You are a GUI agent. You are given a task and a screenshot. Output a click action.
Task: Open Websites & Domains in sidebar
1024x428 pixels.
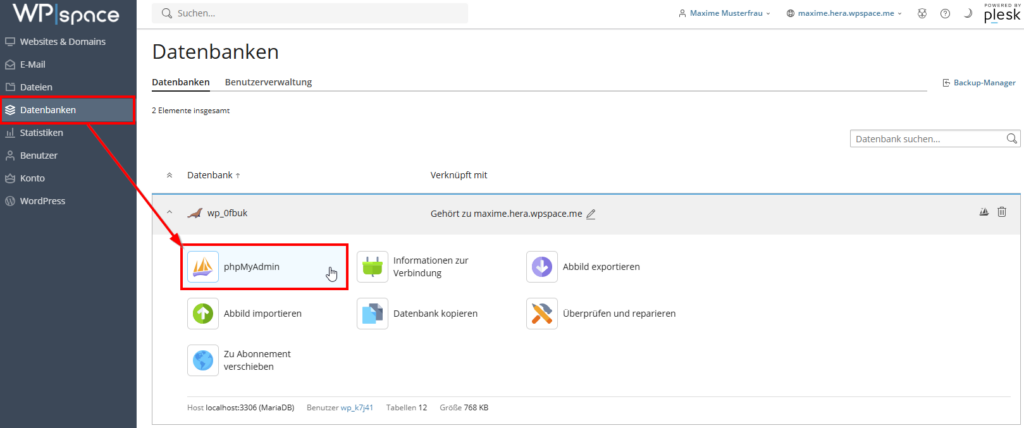coord(69,42)
